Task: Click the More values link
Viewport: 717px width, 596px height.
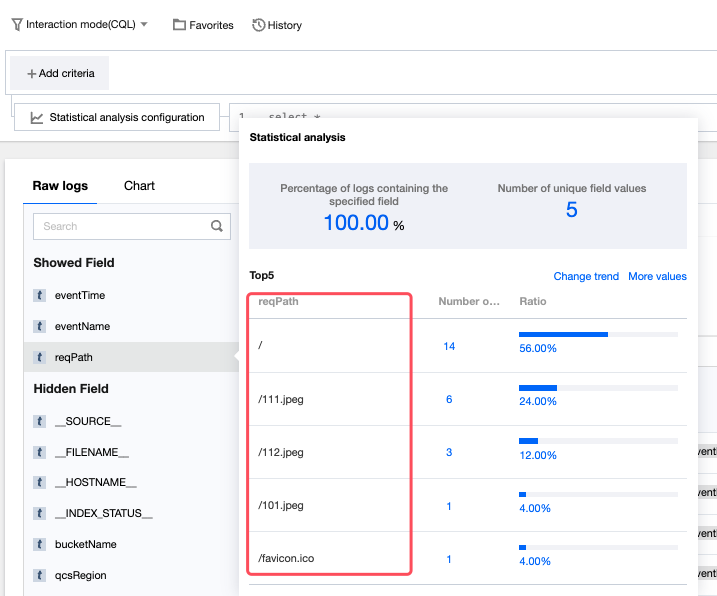Action: tap(657, 276)
